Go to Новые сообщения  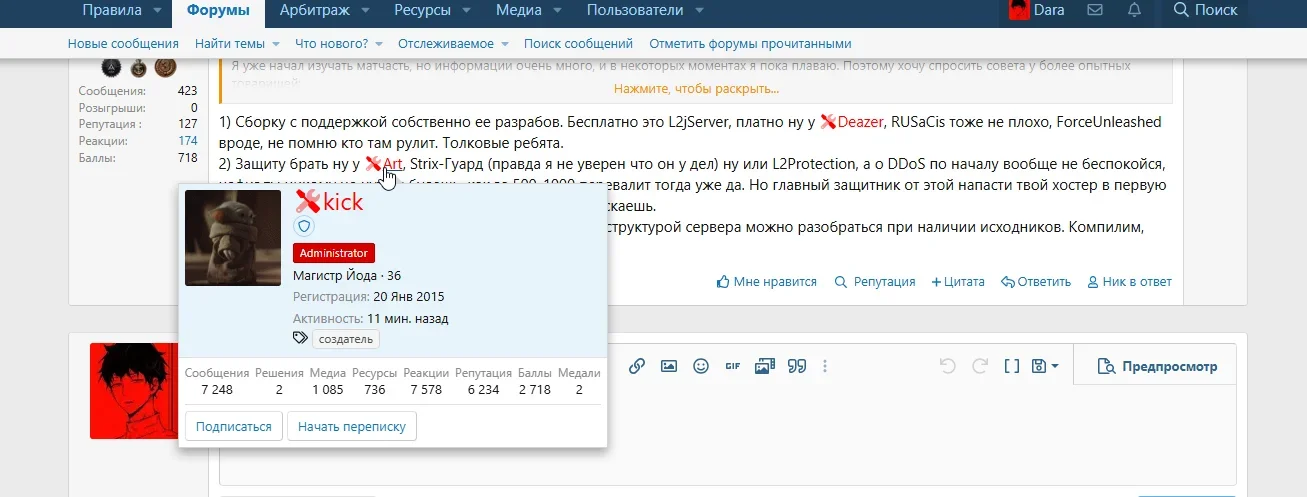click(x=123, y=44)
